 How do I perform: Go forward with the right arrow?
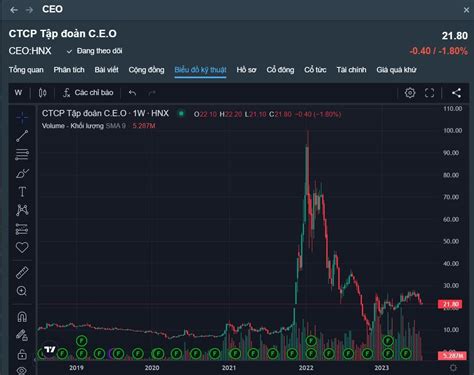click(29, 10)
